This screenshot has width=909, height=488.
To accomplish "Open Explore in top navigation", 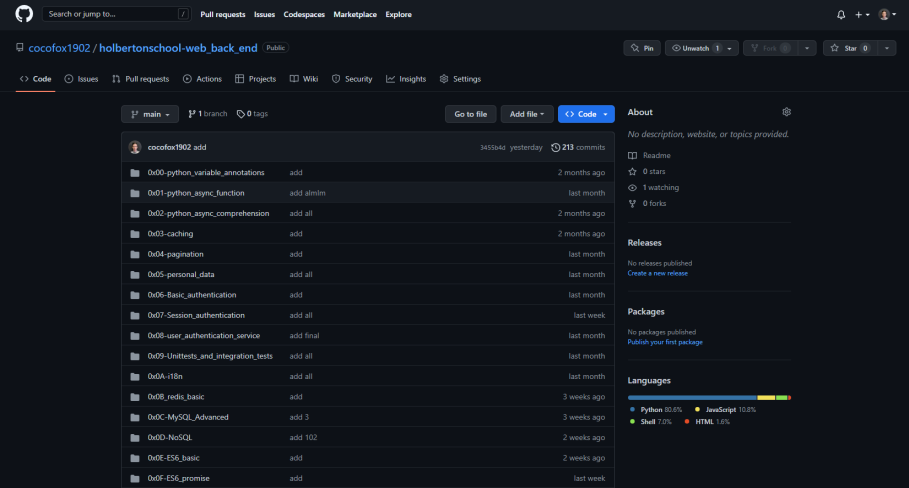I will coord(398,14).
